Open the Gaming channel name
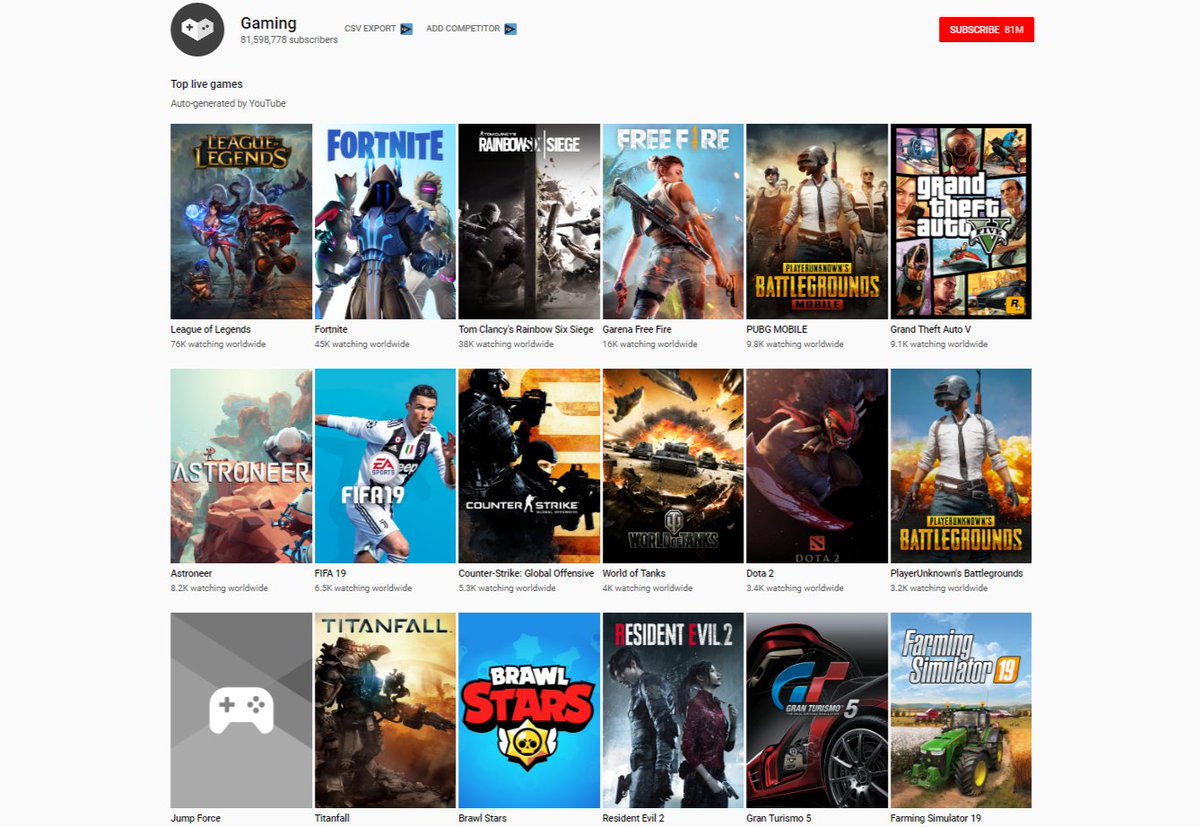The height and width of the screenshot is (827, 1200). [268, 22]
